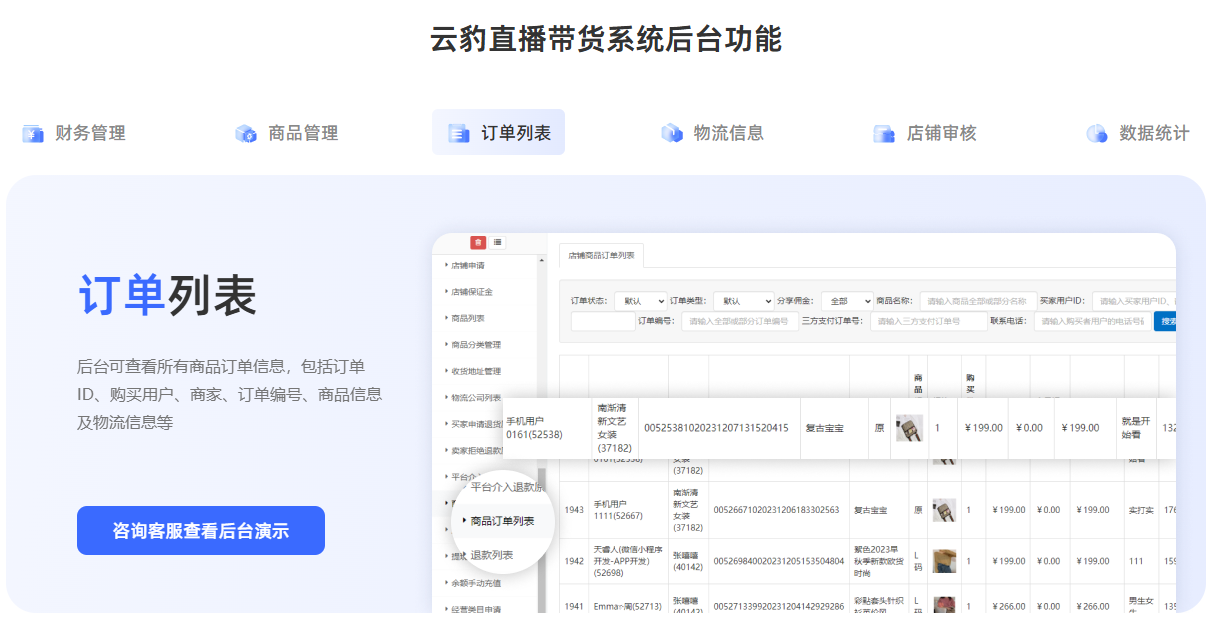Click the page title 云豹直播带货系统后台功能
This screenshot has height=621, width=1209.
click(x=605, y=39)
